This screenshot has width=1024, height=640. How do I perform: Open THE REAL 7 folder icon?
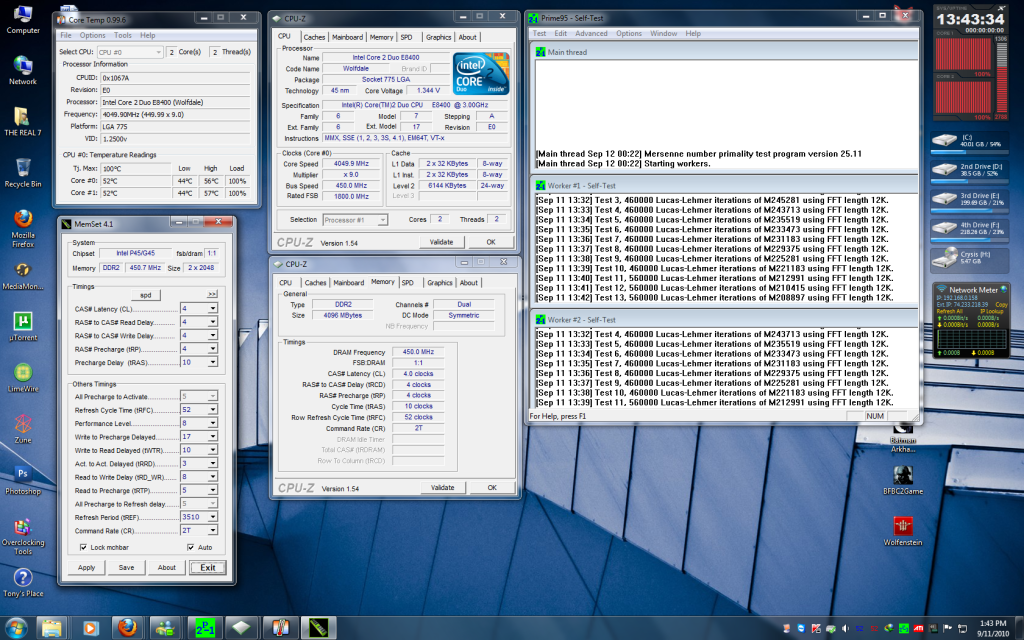23,122
